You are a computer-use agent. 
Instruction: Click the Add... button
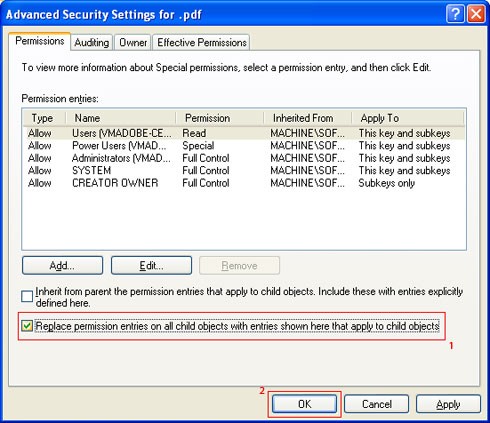[62, 265]
